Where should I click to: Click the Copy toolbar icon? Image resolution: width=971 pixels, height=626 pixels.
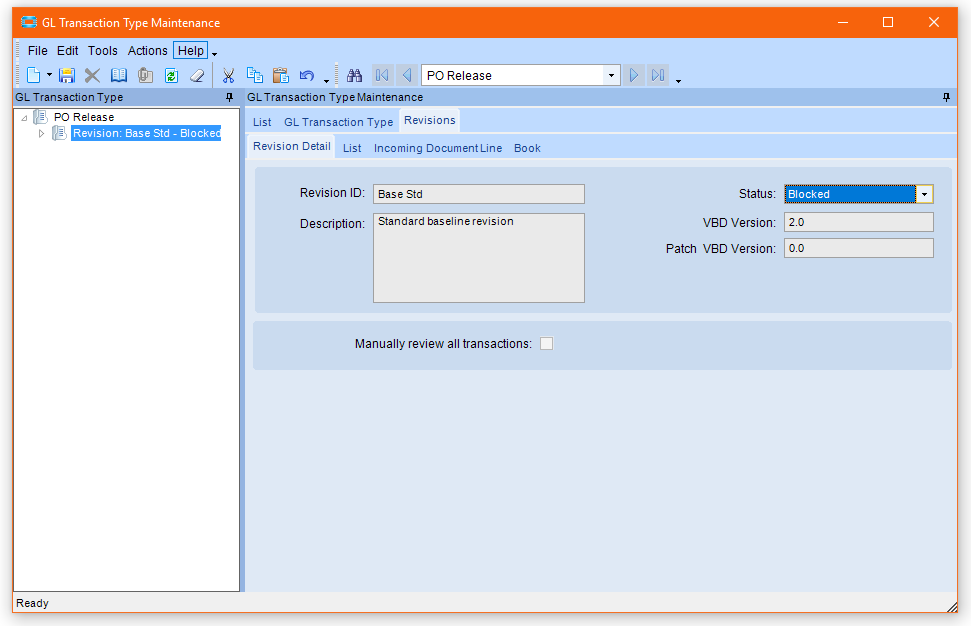[255, 75]
